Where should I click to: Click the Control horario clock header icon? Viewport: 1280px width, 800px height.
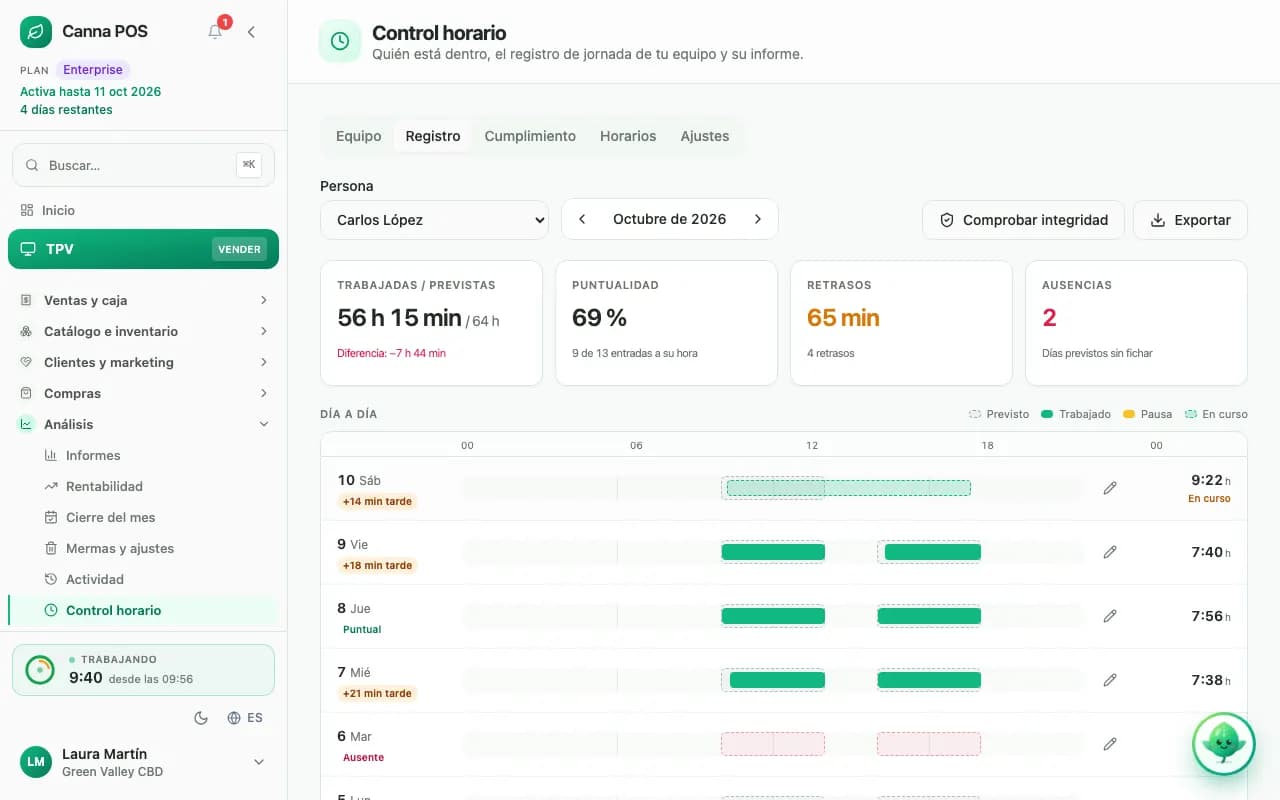340,41
